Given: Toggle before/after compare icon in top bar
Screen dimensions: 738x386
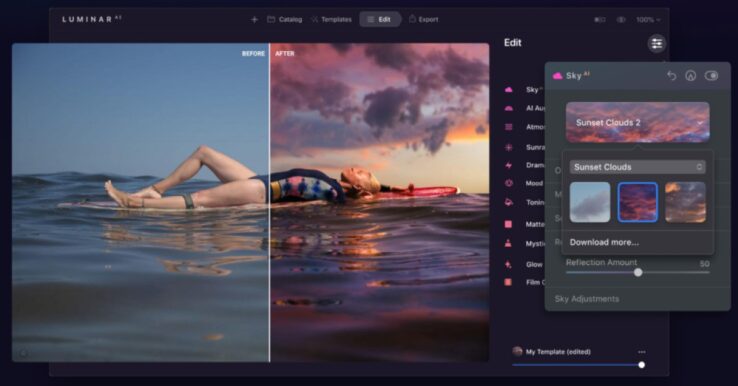Looking at the screenshot, I should point(600,20).
